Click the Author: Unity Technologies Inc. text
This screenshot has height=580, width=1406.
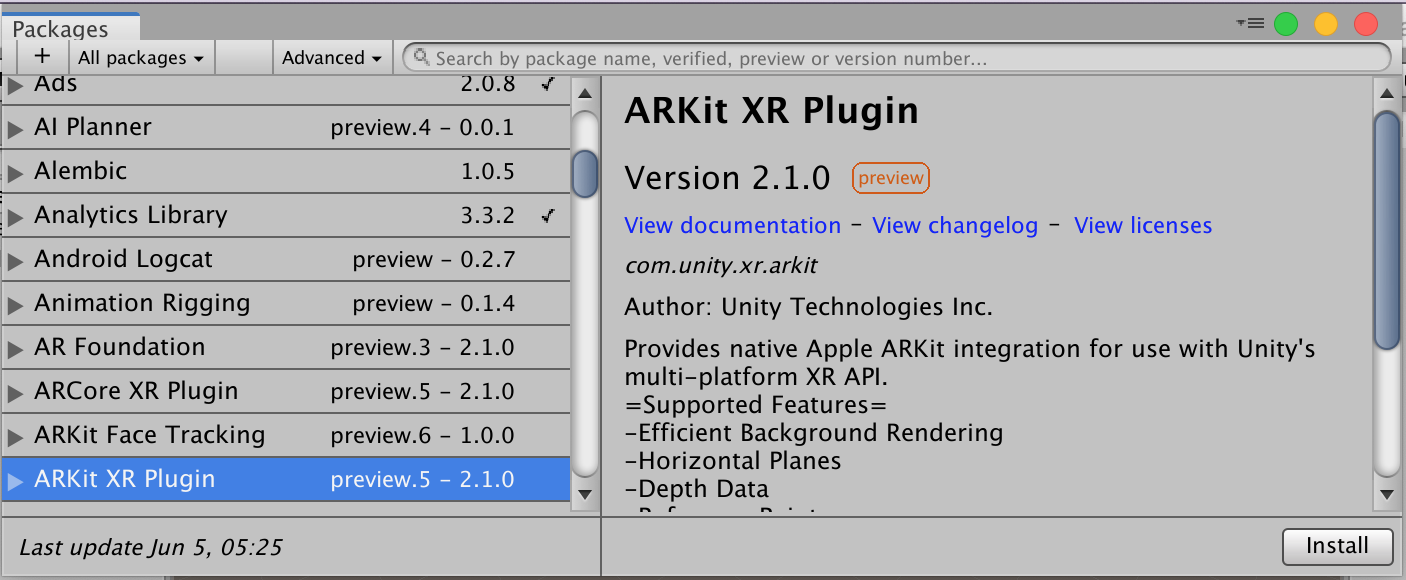point(809,307)
